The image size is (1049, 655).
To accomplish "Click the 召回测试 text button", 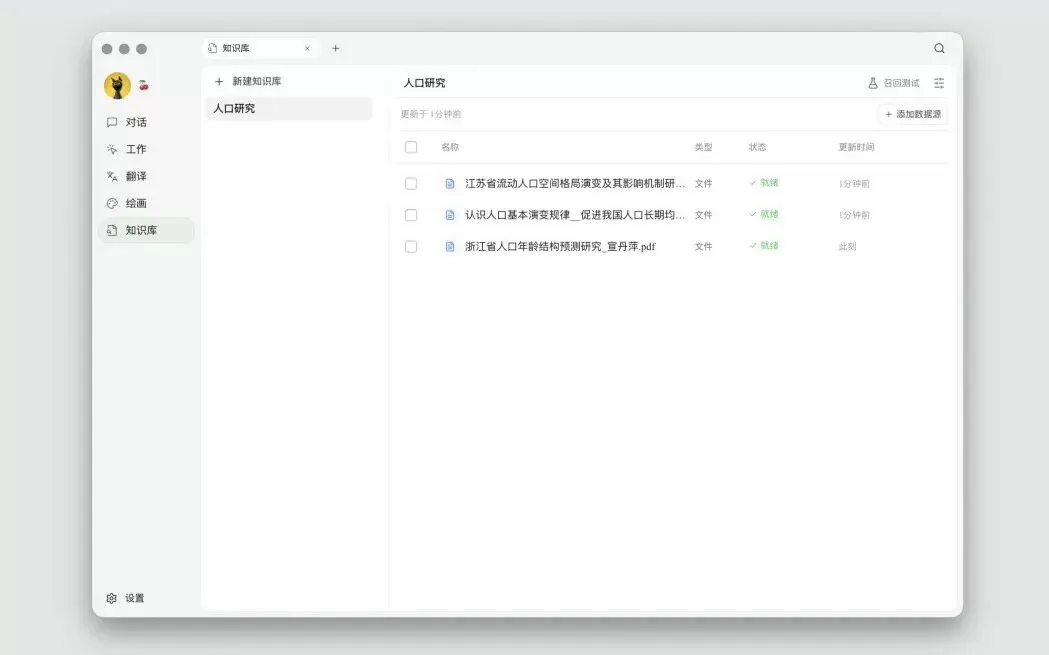I will click(901, 83).
